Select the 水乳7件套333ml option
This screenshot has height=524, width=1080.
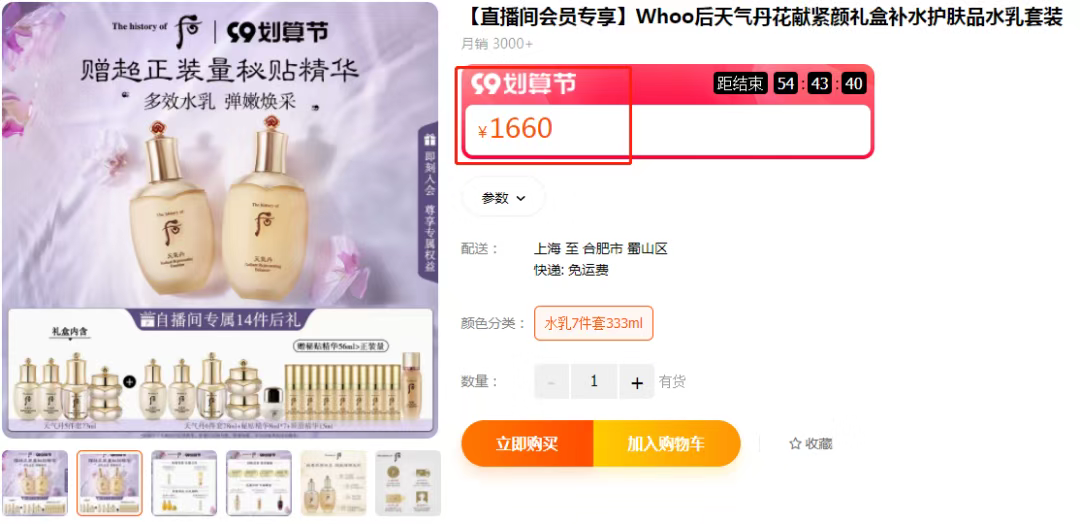[594, 323]
